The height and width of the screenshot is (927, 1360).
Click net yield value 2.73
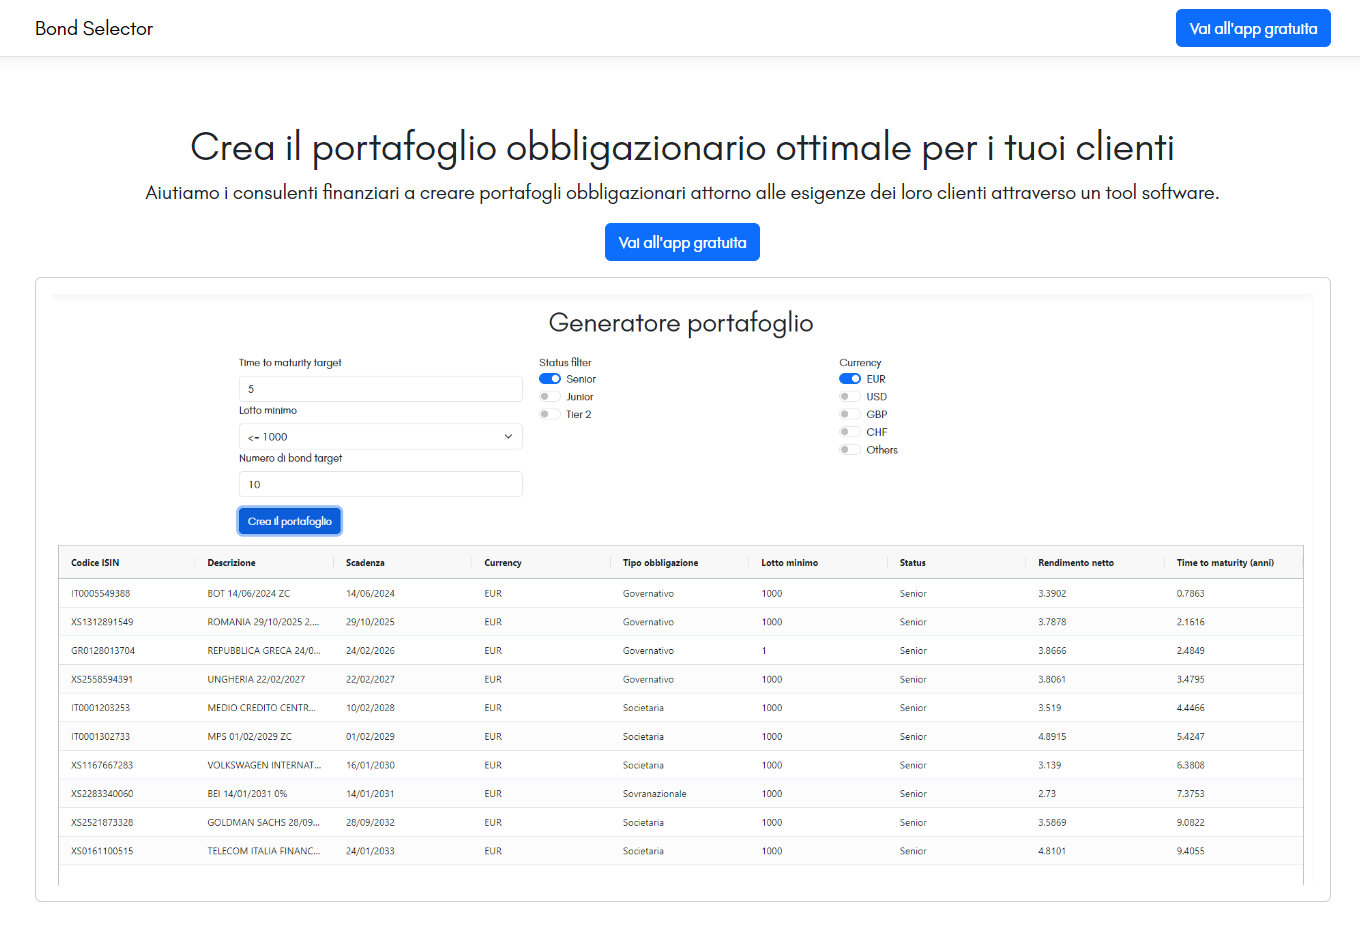(1047, 794)
